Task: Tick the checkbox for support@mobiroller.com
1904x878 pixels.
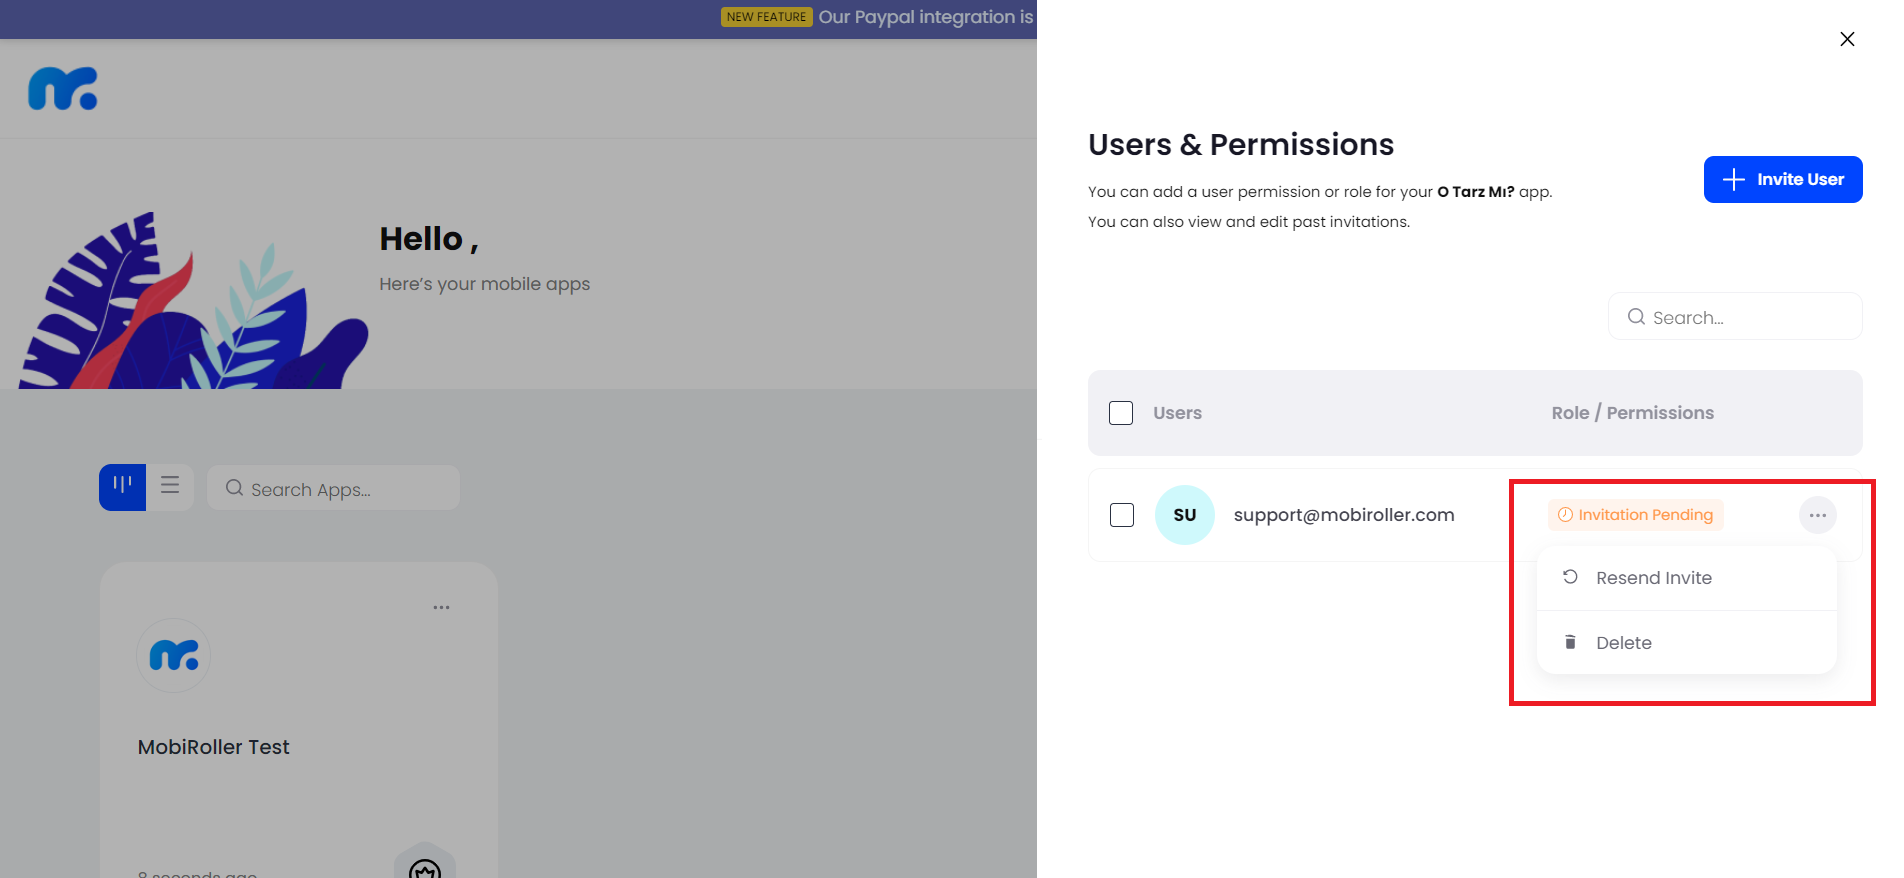Action: click(1122, 515)
